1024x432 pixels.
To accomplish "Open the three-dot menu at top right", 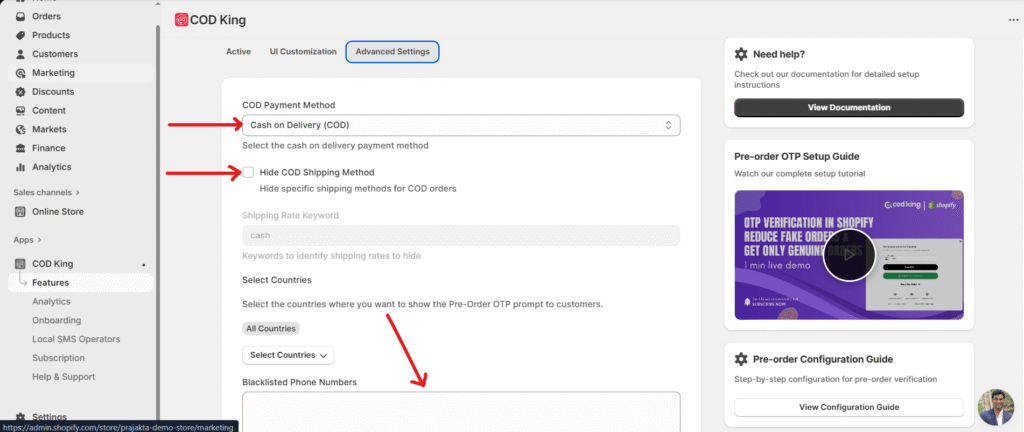I will (x=1013, y=20).
